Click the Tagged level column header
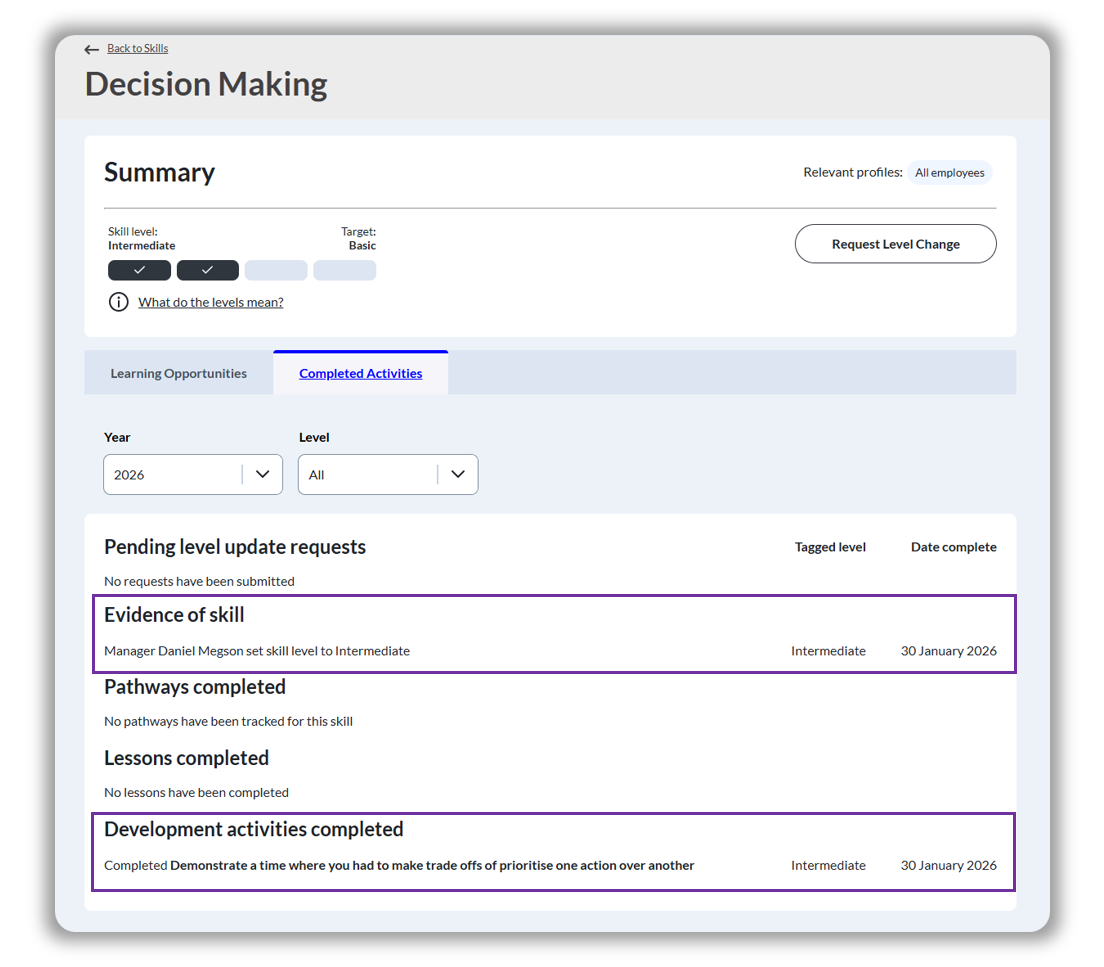Screen dimensions: 1104x967 (830, 547)
